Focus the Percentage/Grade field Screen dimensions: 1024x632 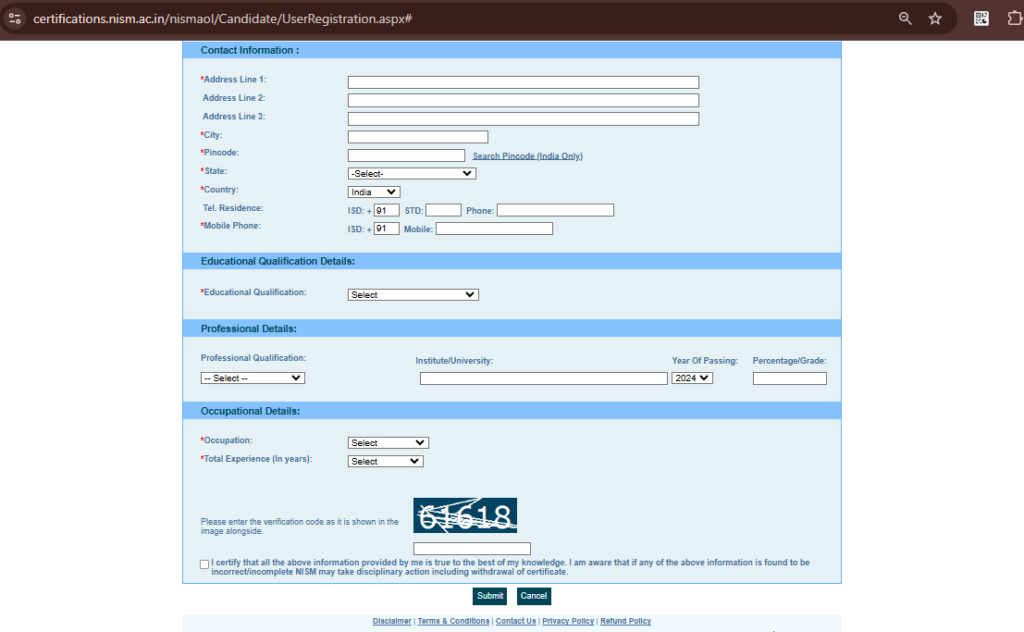coord(790,379)
